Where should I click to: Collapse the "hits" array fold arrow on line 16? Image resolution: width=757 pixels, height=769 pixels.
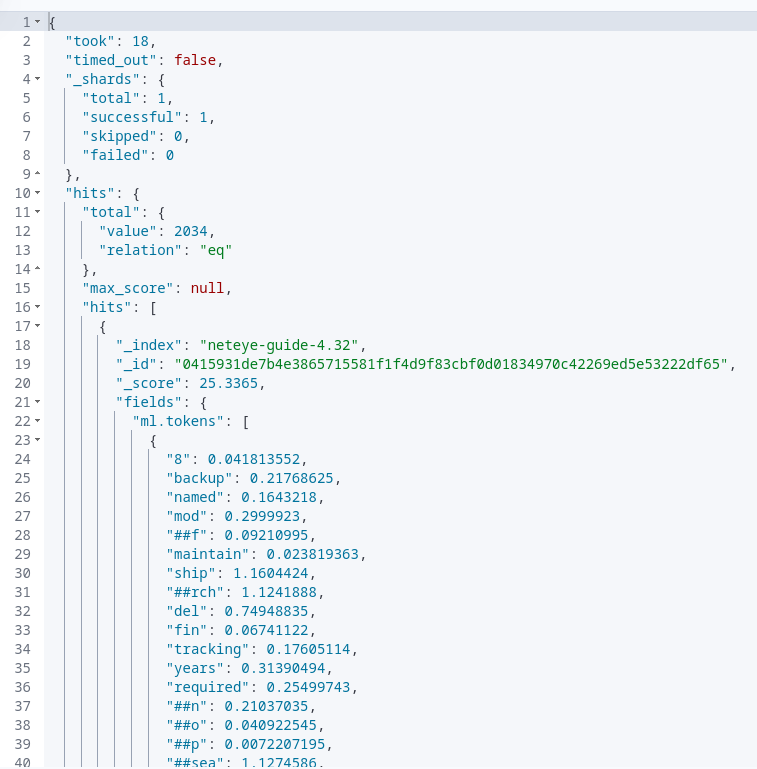coord(38,307)
